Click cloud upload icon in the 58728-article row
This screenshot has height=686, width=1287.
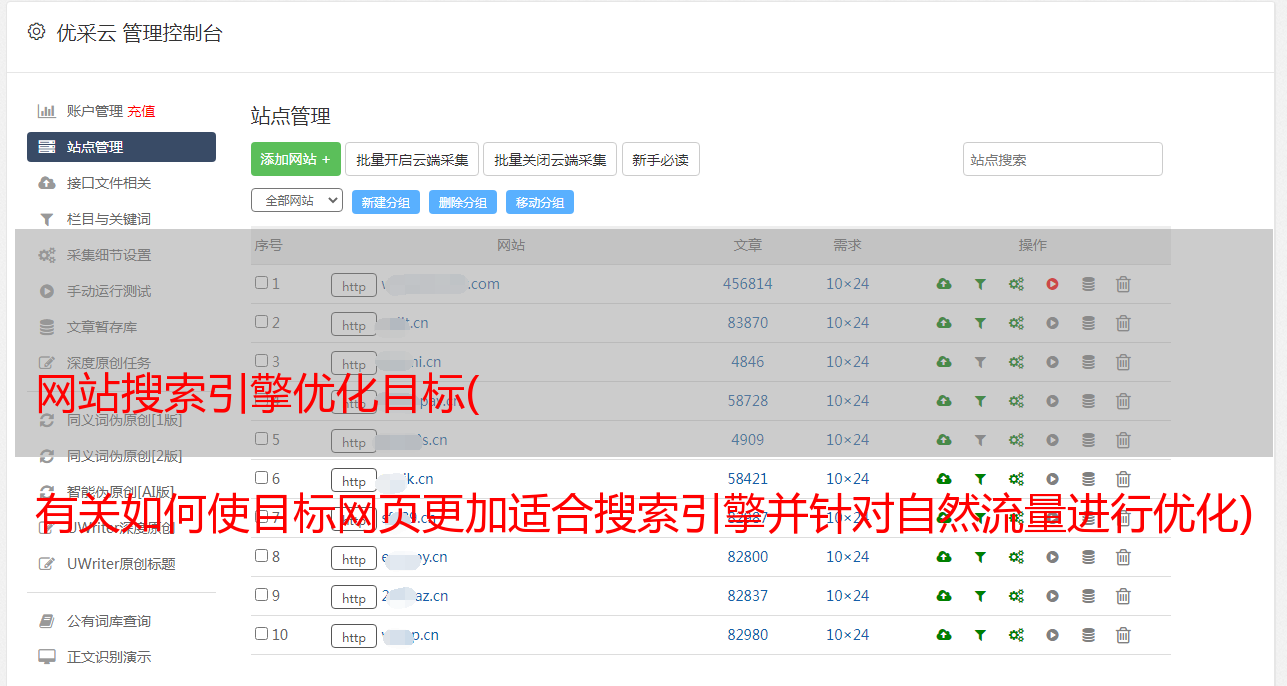coord(944,401)
